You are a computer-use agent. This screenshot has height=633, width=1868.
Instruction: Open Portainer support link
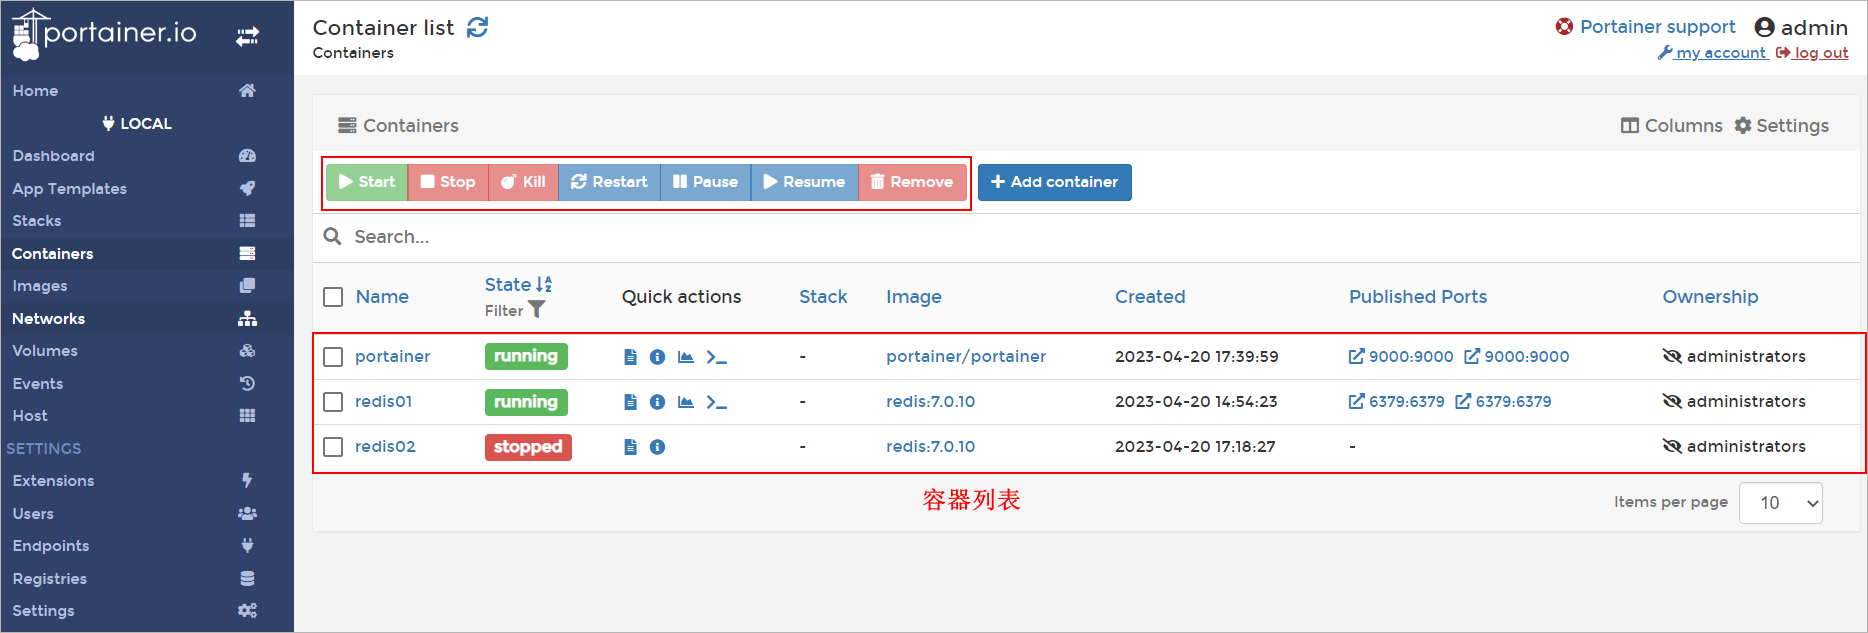[x=1646, y=27]
